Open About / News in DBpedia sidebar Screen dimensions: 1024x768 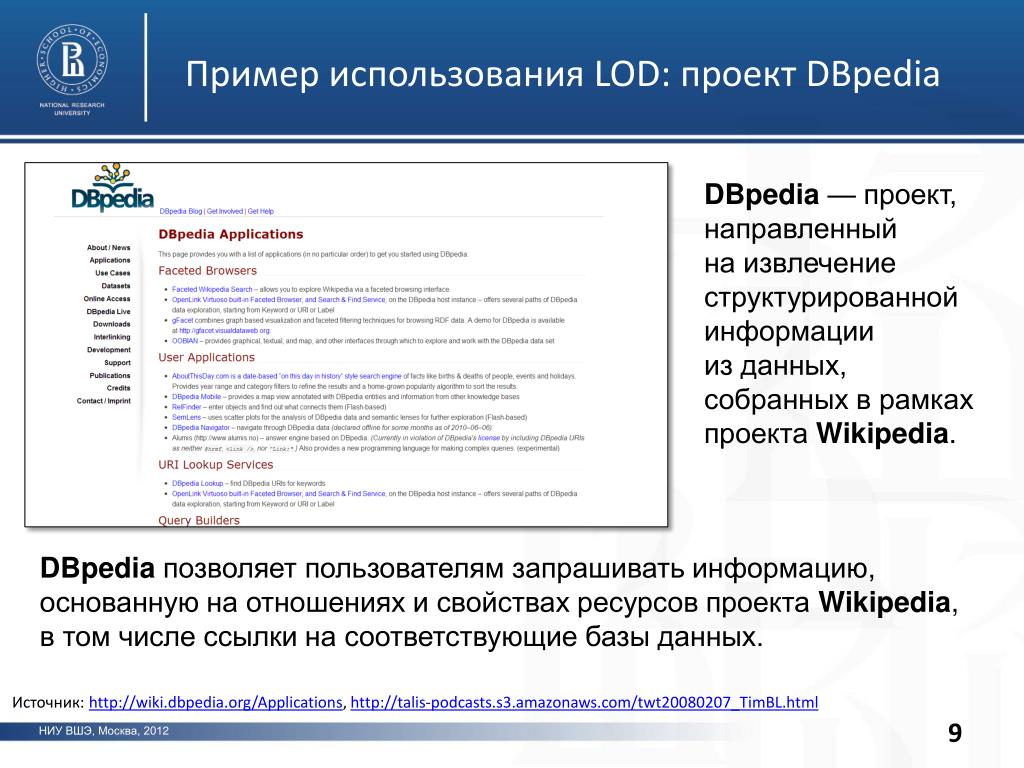pos(108,248)
